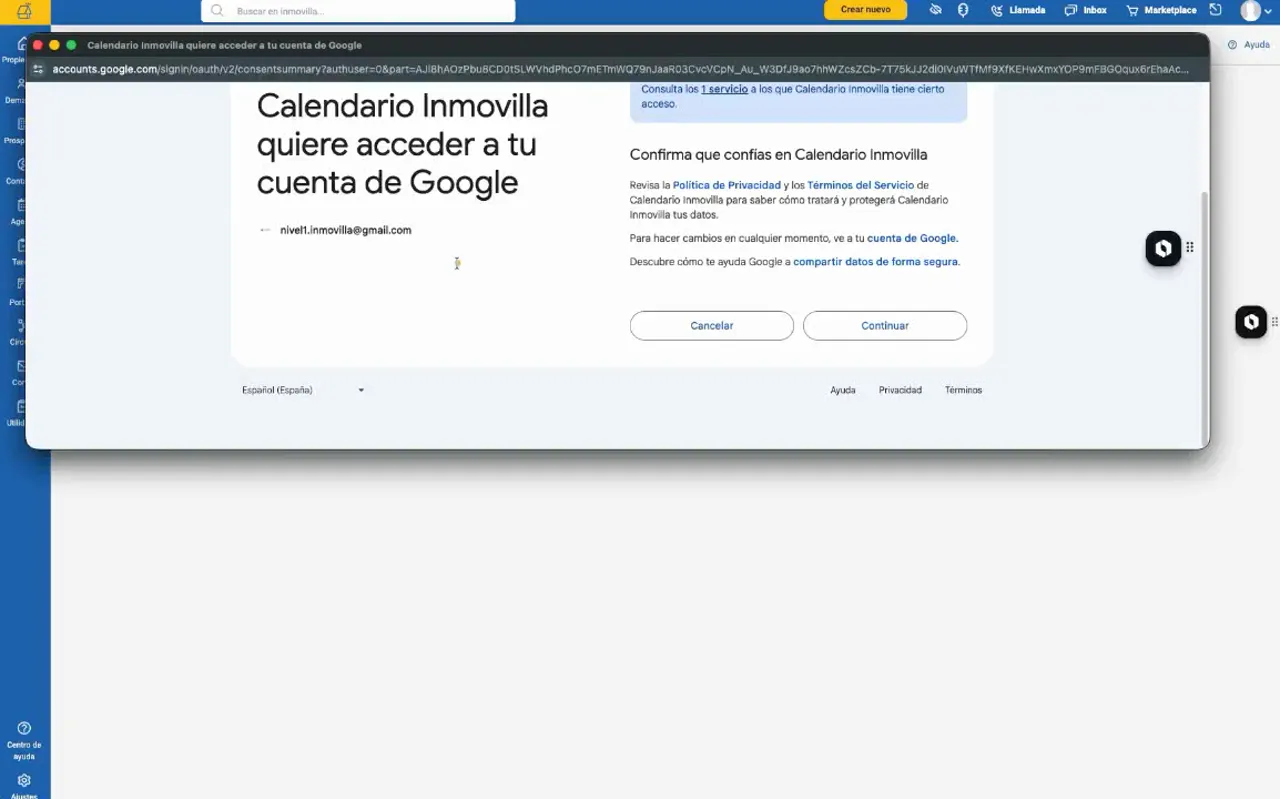This screenshot has height=799, width=1280.
Task: Click the lower floating black hexagon widget
Action: [x=1251, y=322]
